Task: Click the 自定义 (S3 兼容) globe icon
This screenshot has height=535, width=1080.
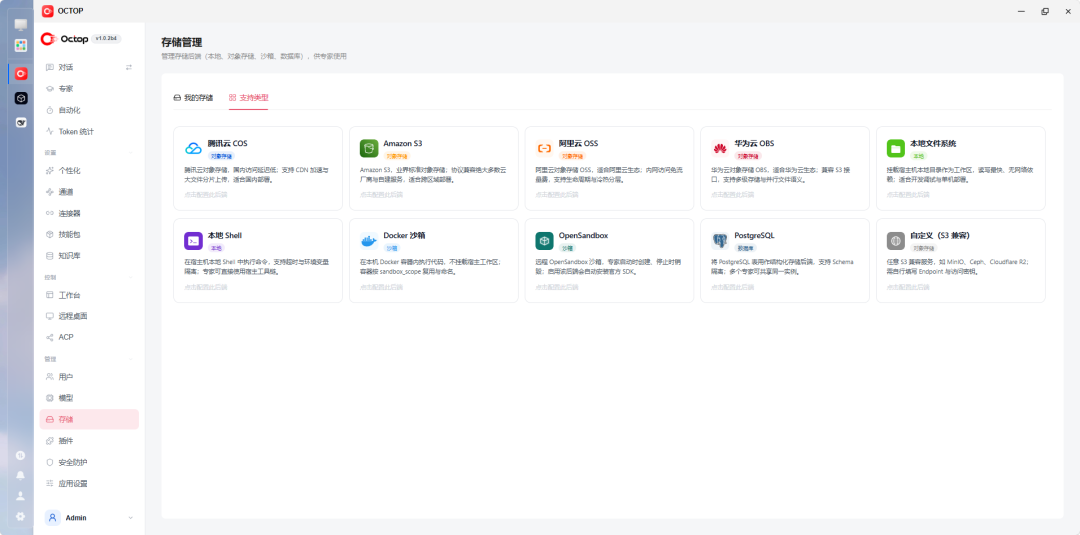Action: [895, 241]
